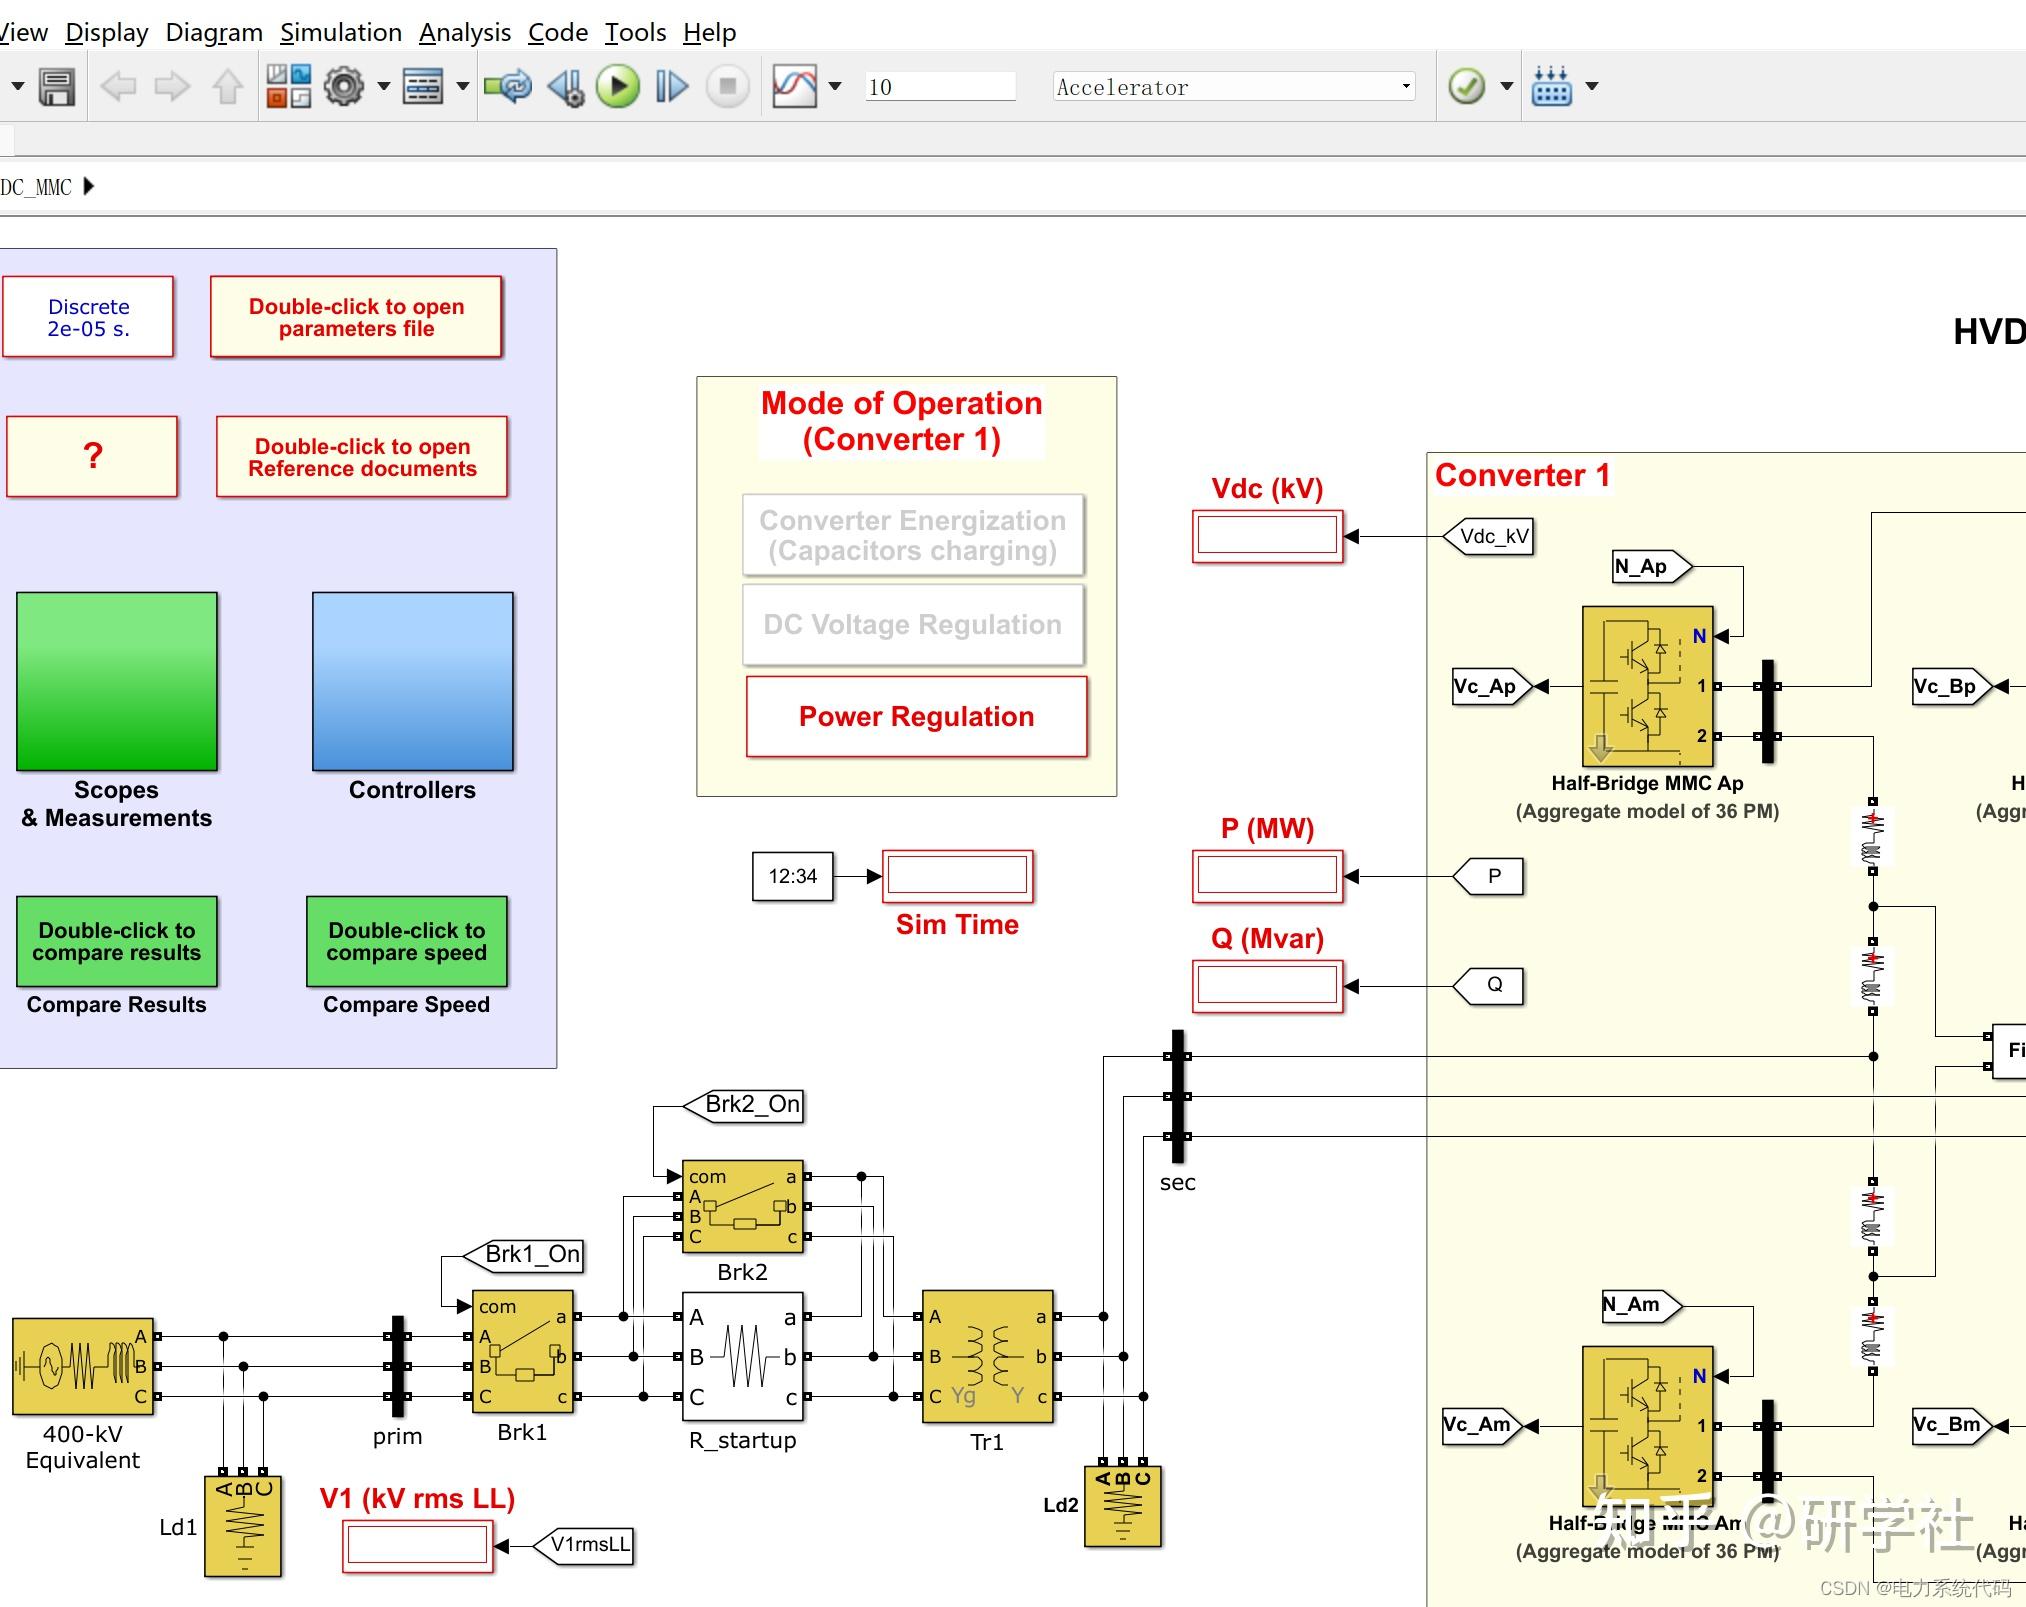
Task: Open Model Configuration Parameters via the gear icon
Action: [344, 87]
